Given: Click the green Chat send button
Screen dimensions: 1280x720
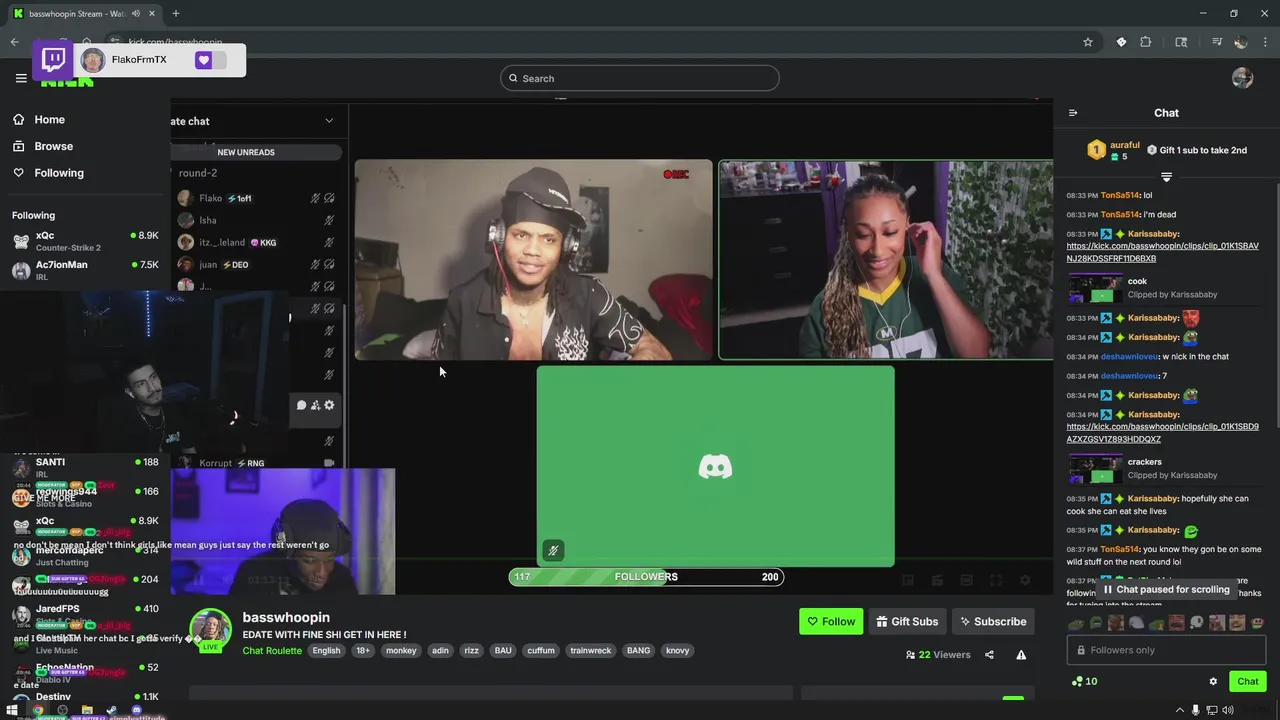Looking at the screenshot, I should pos(1247,681).
